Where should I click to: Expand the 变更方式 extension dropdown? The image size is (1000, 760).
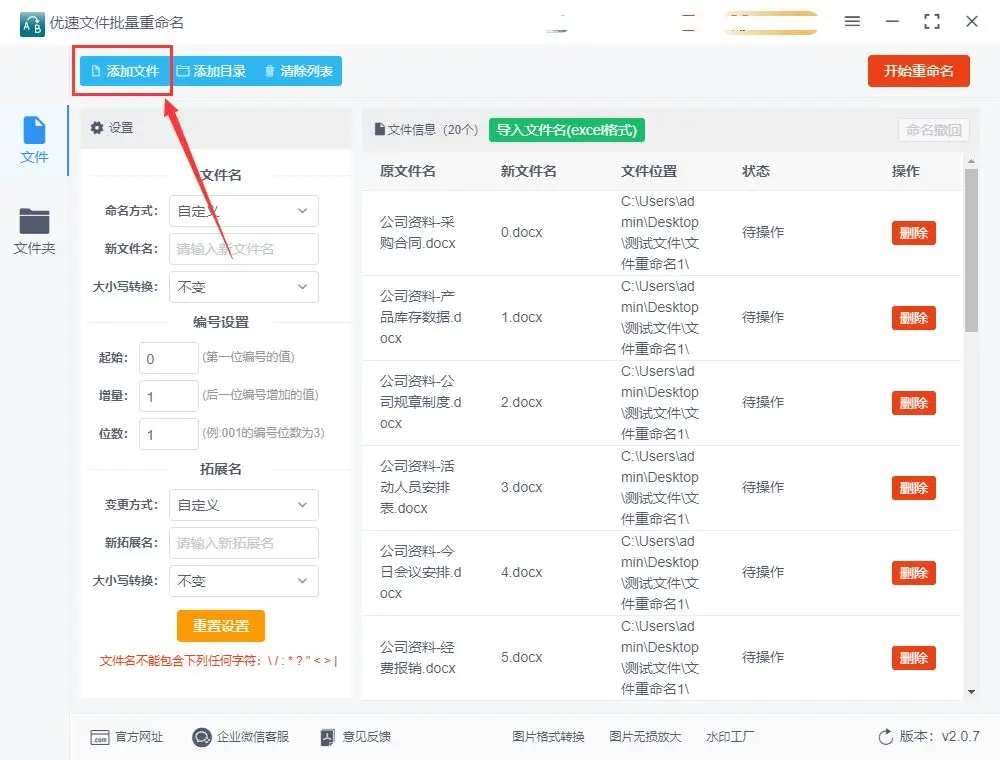click(x=244, y=505)
